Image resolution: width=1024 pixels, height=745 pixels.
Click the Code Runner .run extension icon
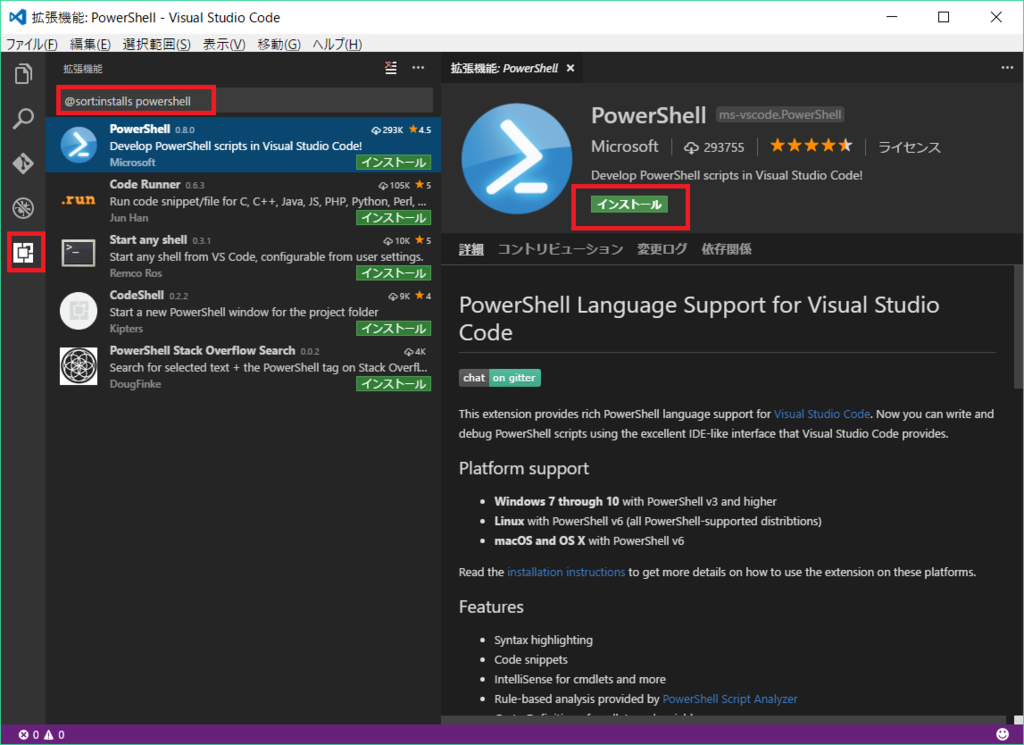pyautogui.click(x=78, y=198)
